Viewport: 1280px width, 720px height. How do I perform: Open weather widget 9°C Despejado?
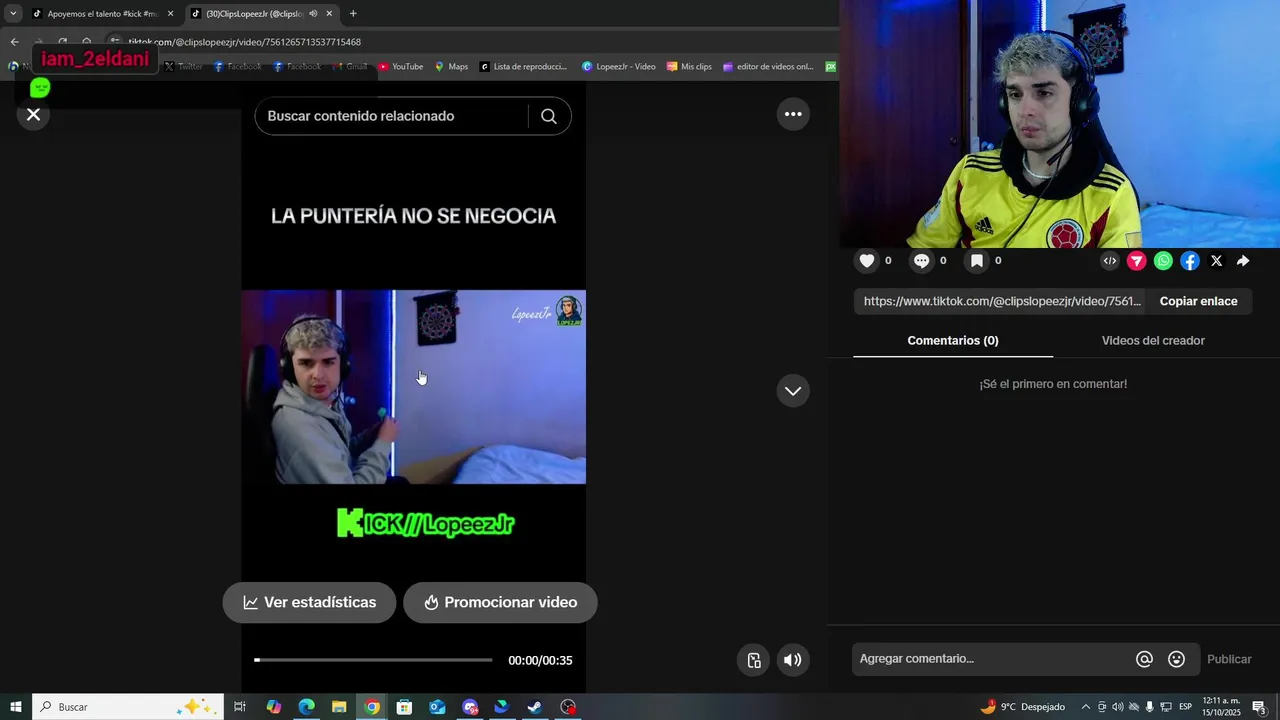click(x=1022, y=707)
